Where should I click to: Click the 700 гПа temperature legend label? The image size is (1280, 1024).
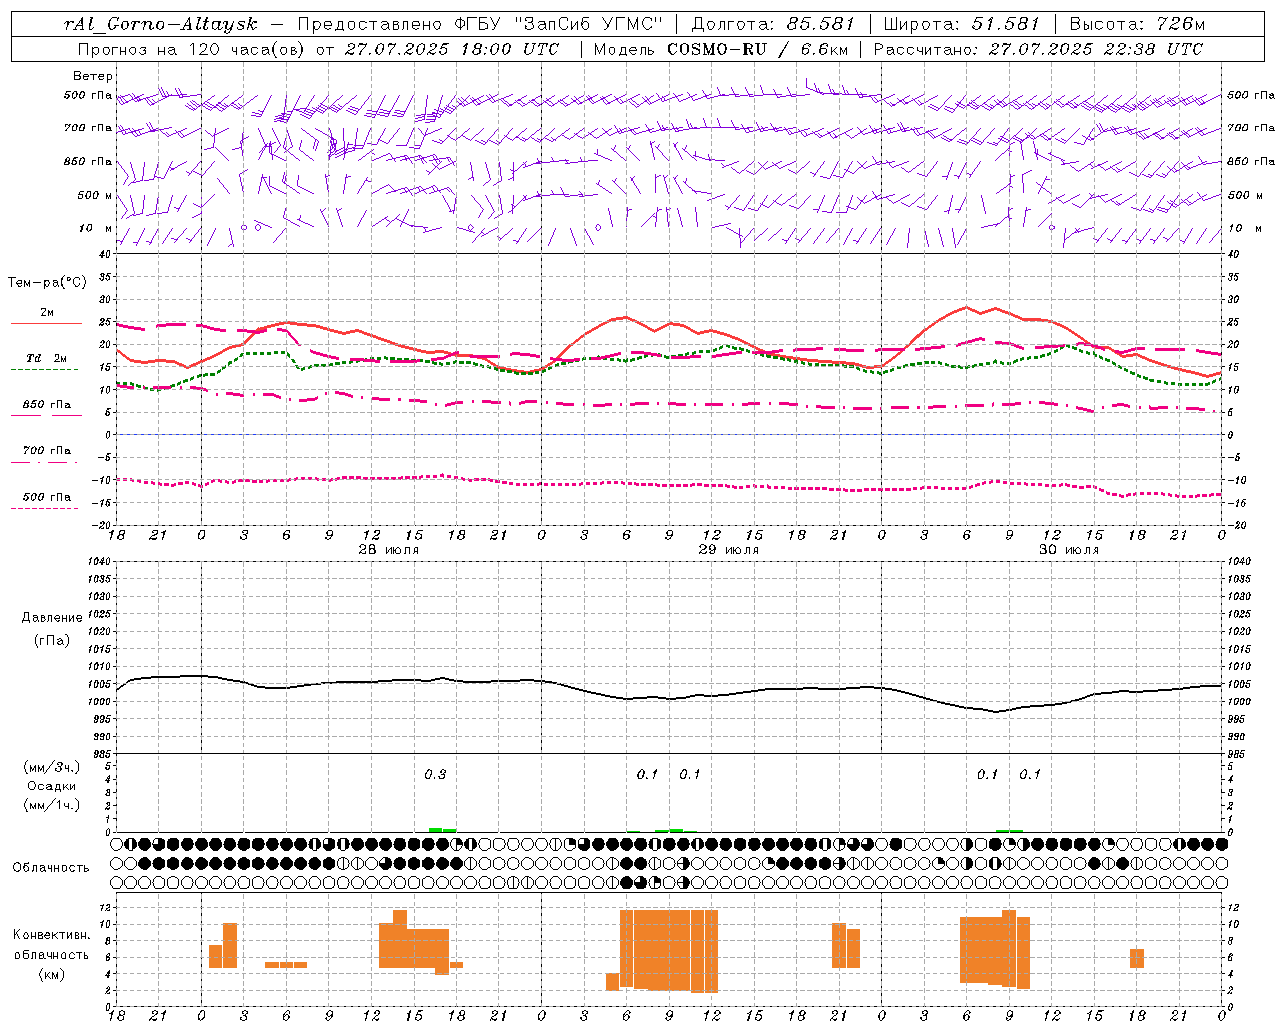[47, 451]
